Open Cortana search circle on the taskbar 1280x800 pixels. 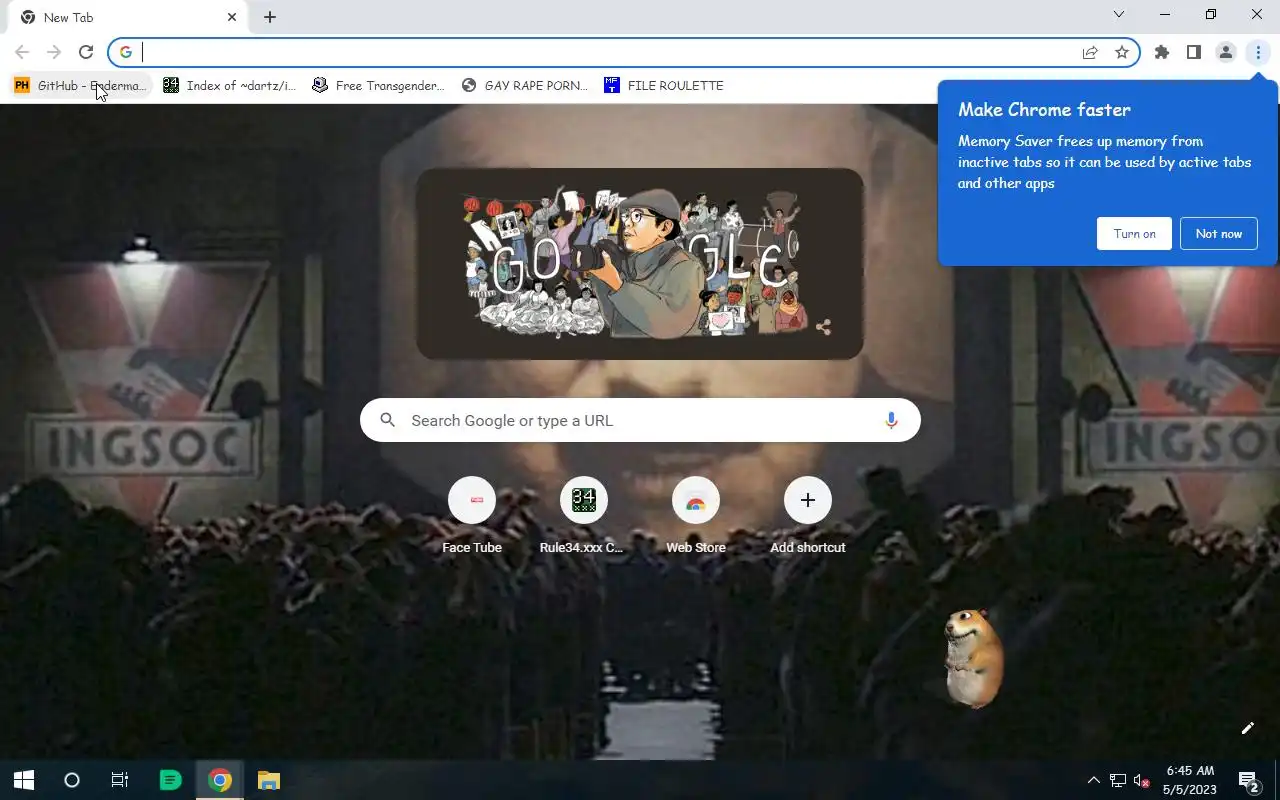point(72,780)
